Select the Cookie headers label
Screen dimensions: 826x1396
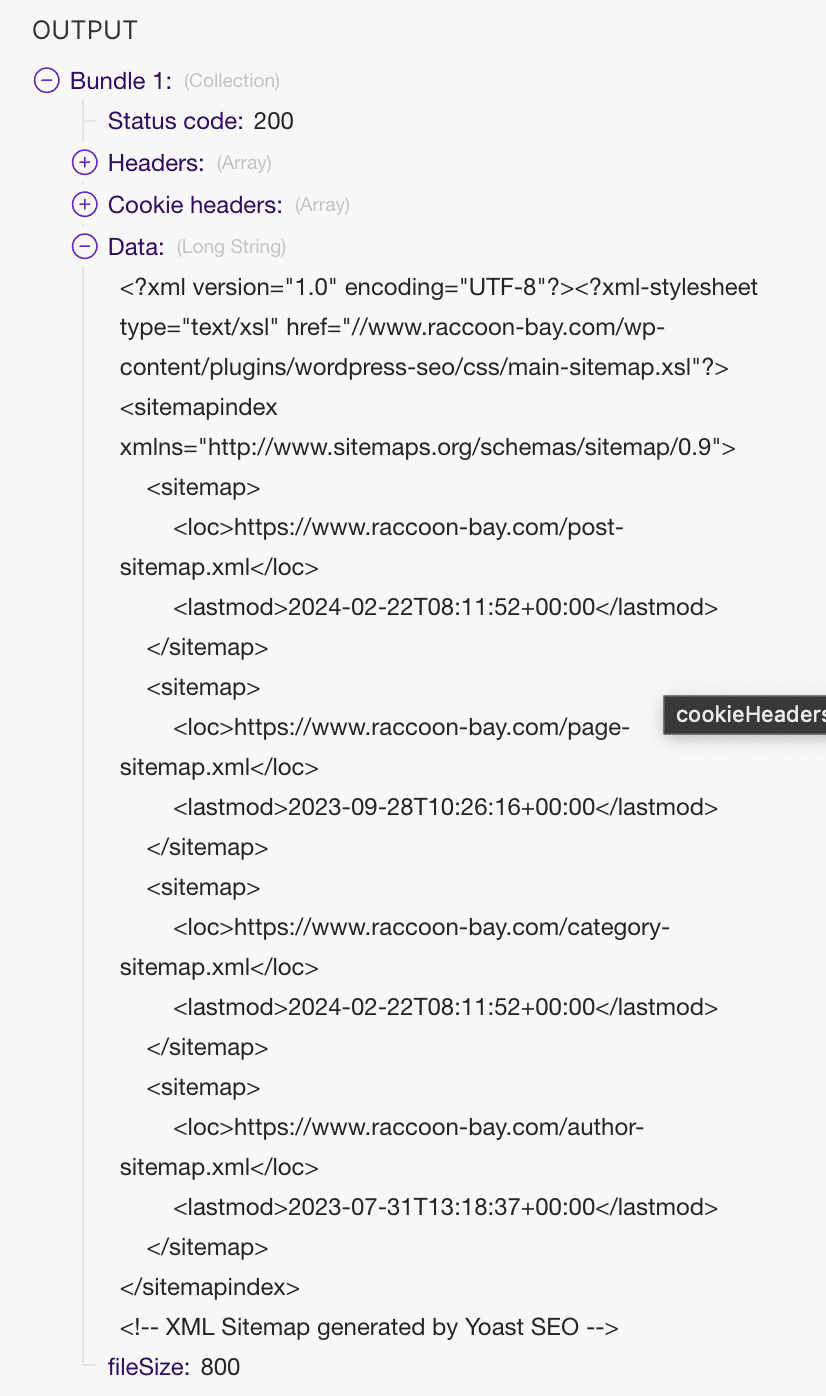195,205
